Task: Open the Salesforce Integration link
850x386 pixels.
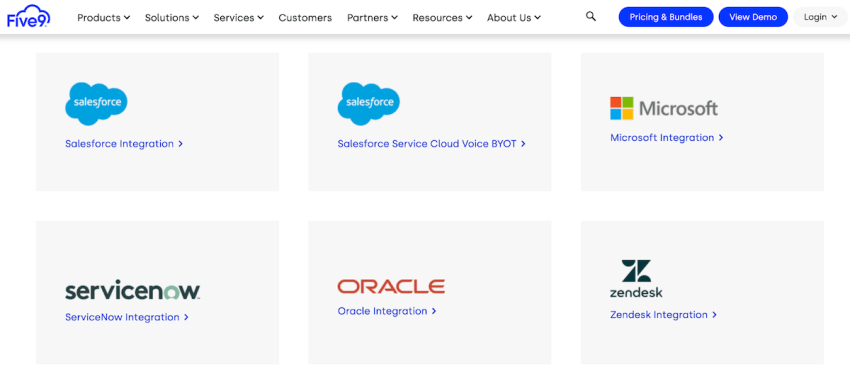Action: [124, 144]
